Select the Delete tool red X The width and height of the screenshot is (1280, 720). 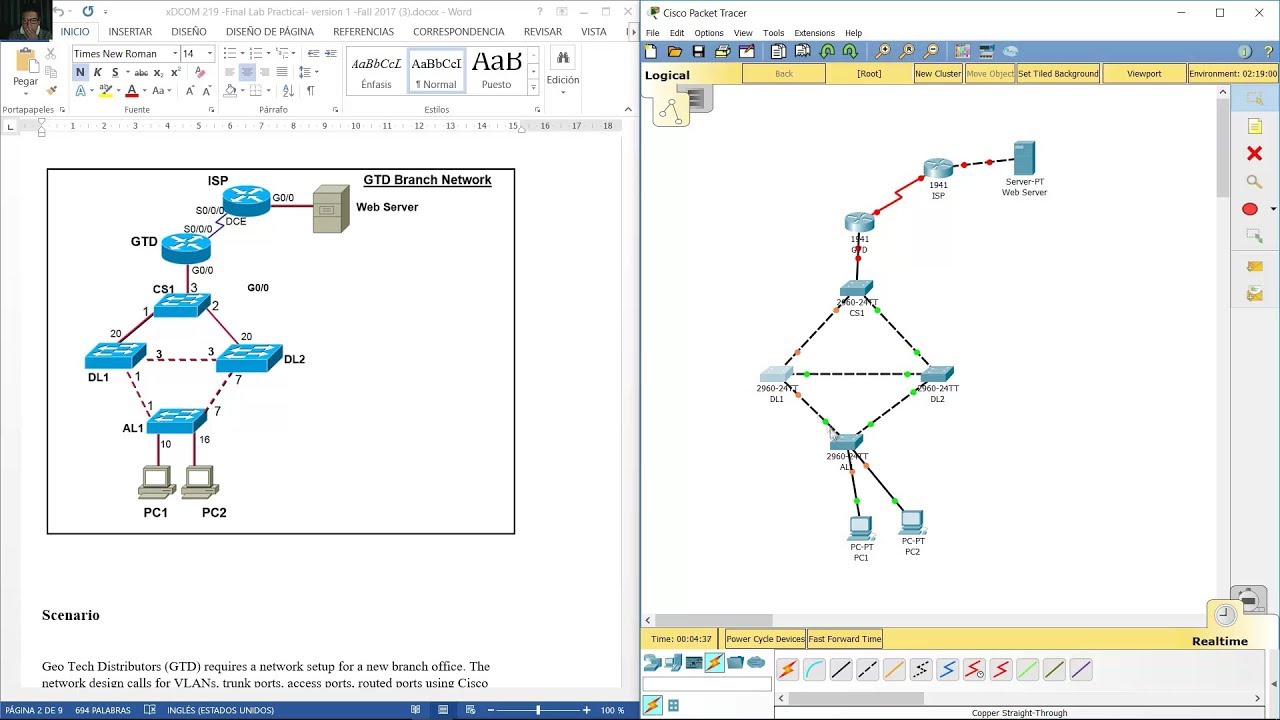tap(1254, 153)
